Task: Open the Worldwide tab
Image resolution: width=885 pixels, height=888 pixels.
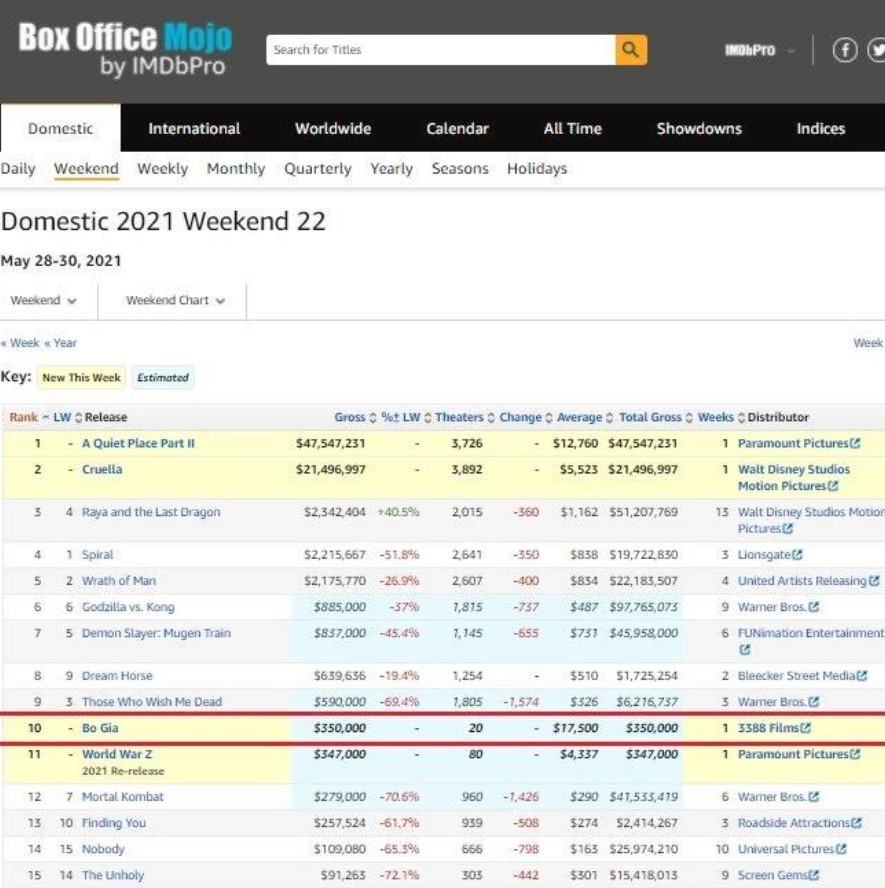Action: [x=333, y=128]
